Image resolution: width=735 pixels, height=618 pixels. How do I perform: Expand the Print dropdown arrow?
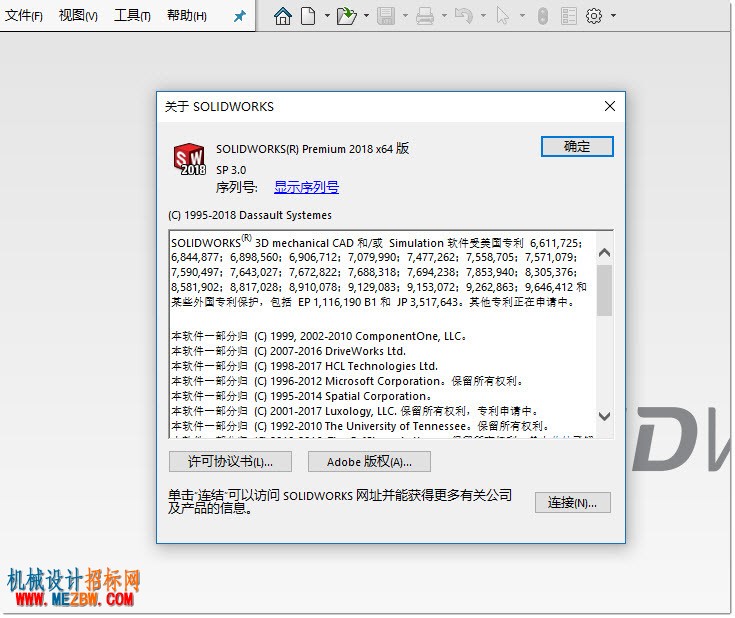coord(444,16)
